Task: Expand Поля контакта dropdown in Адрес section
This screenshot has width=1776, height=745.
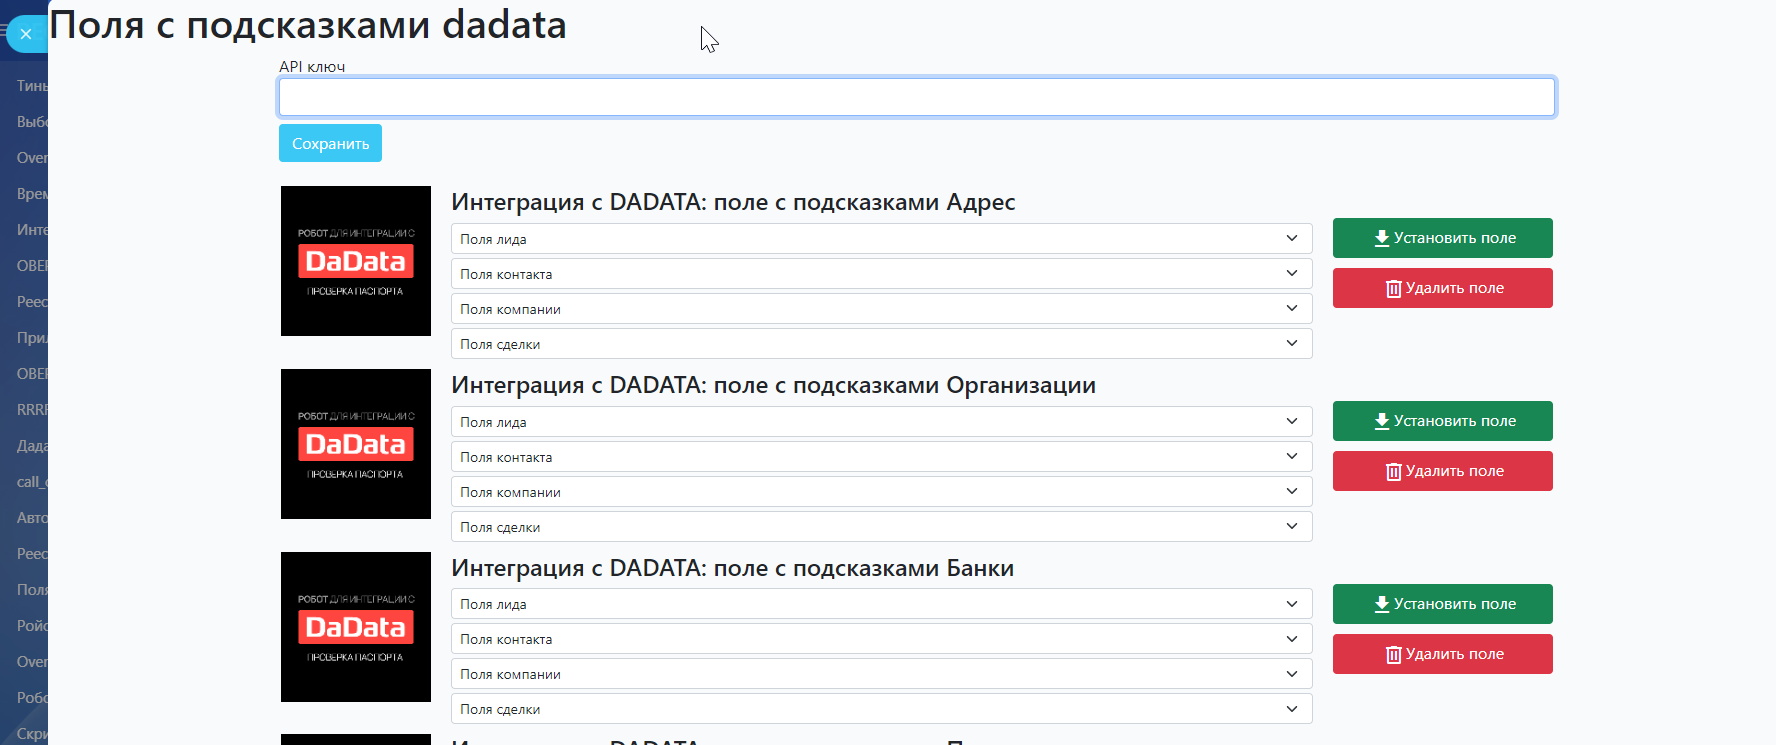Action: point(880,274)
